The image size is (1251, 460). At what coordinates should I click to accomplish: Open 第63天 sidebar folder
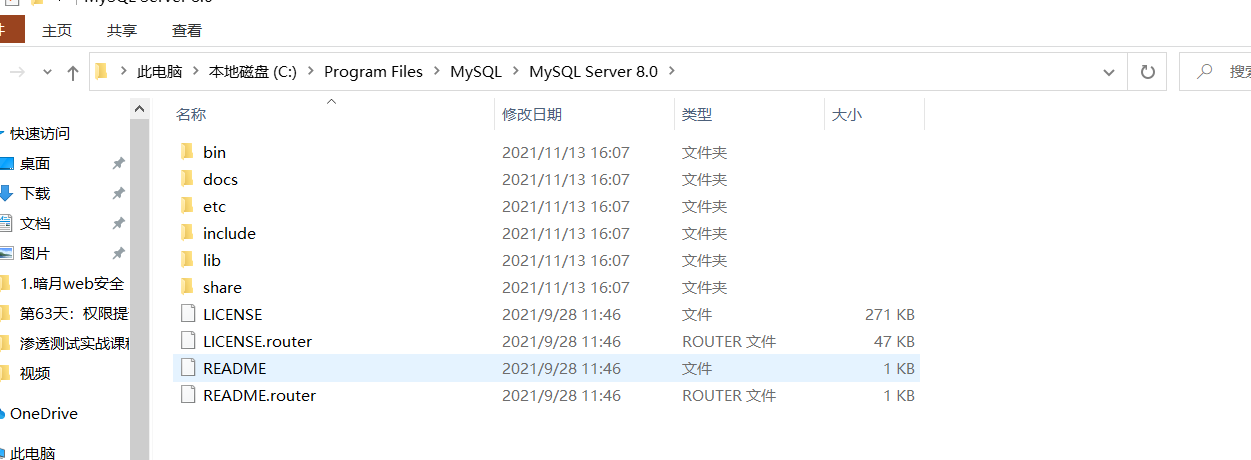[74, 313]
